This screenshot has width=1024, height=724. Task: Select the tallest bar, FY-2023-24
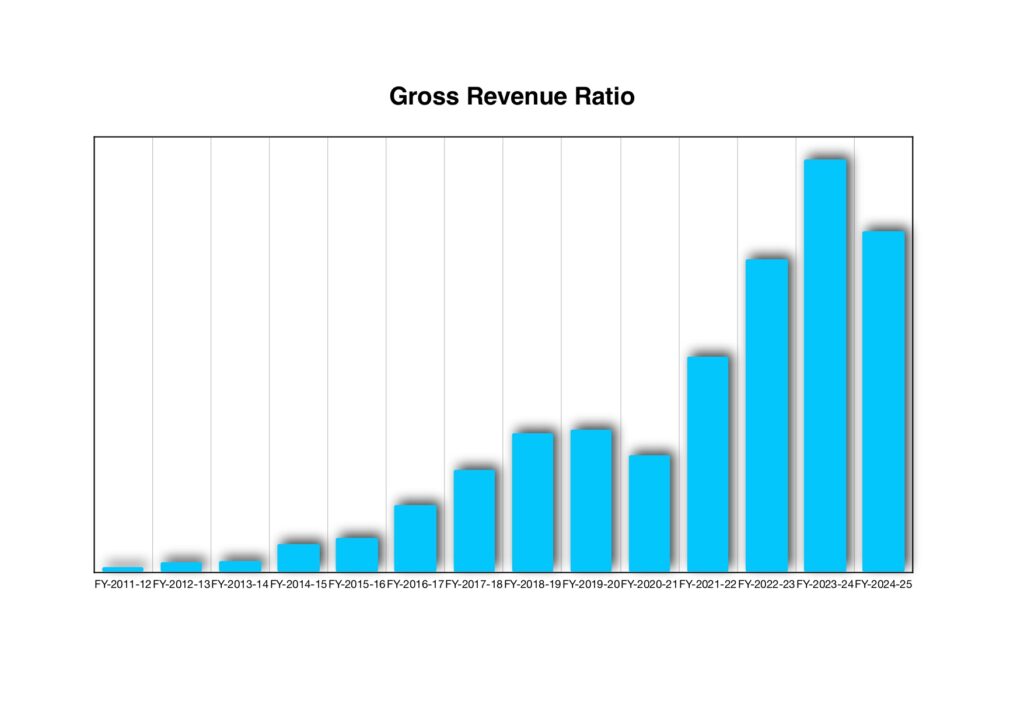[825, 364]
